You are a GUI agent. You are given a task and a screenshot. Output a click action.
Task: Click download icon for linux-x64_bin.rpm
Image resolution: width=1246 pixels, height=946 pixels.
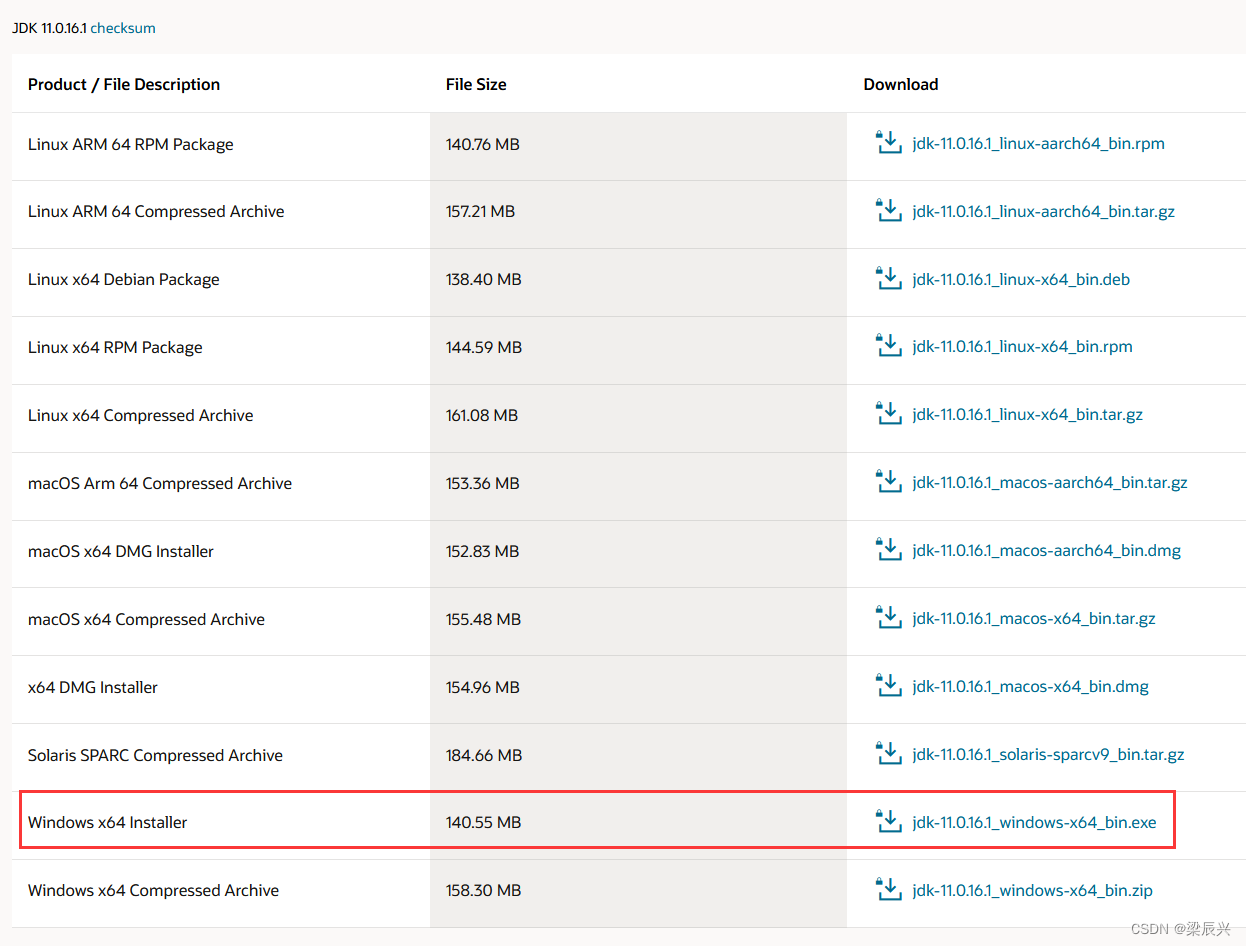(888, 346)
